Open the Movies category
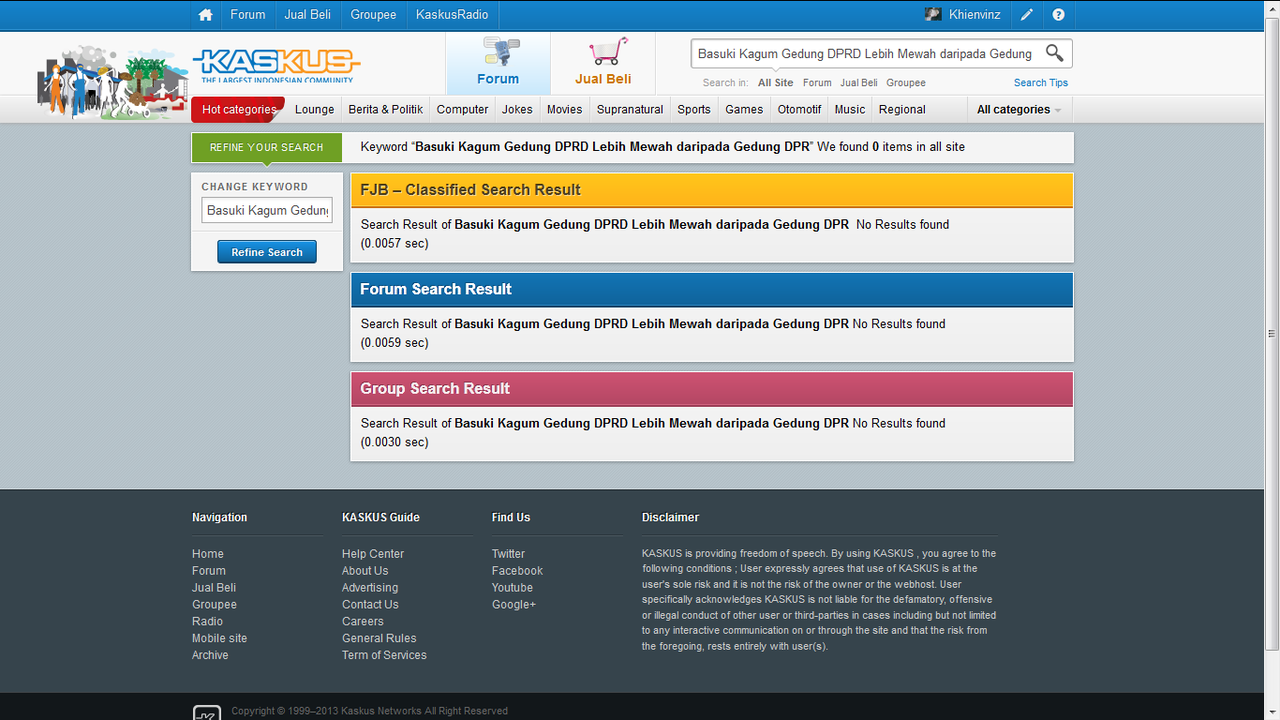This screenshot has width=1280, height=720. (565, 110)
